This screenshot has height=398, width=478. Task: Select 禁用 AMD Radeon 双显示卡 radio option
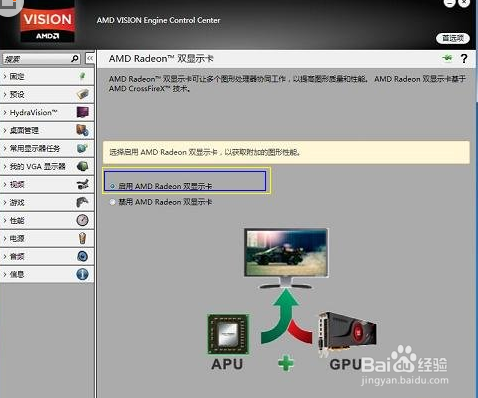pyautogui.click(x=112, y=202)
